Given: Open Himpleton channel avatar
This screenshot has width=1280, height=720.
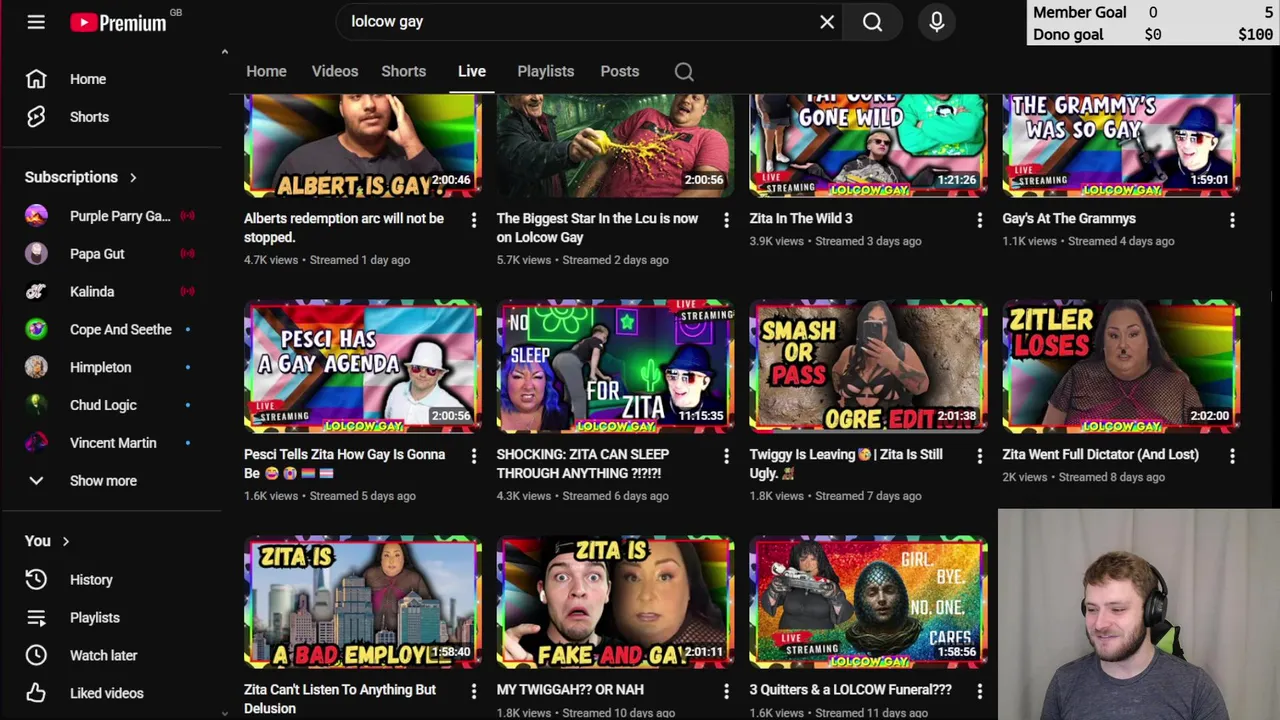Looking at the screenshot, I should point(36,367).
